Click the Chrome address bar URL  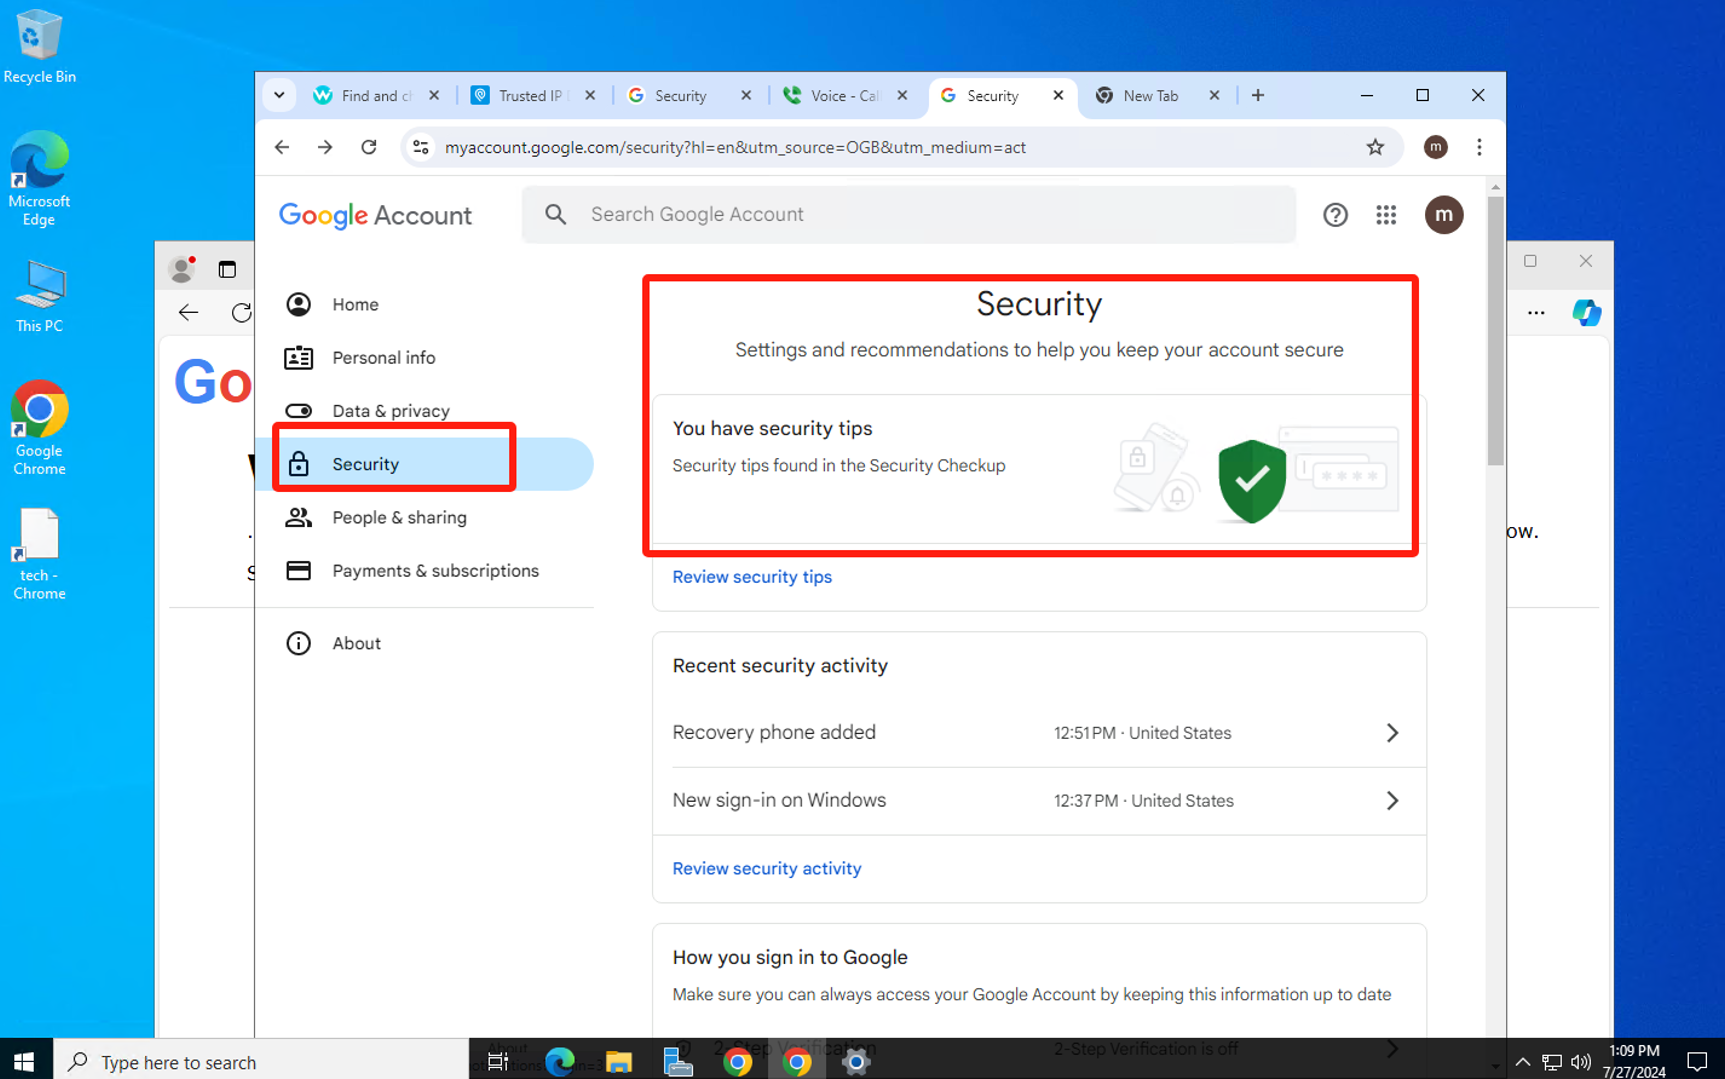pyautogui.click(x=735, y=147)
